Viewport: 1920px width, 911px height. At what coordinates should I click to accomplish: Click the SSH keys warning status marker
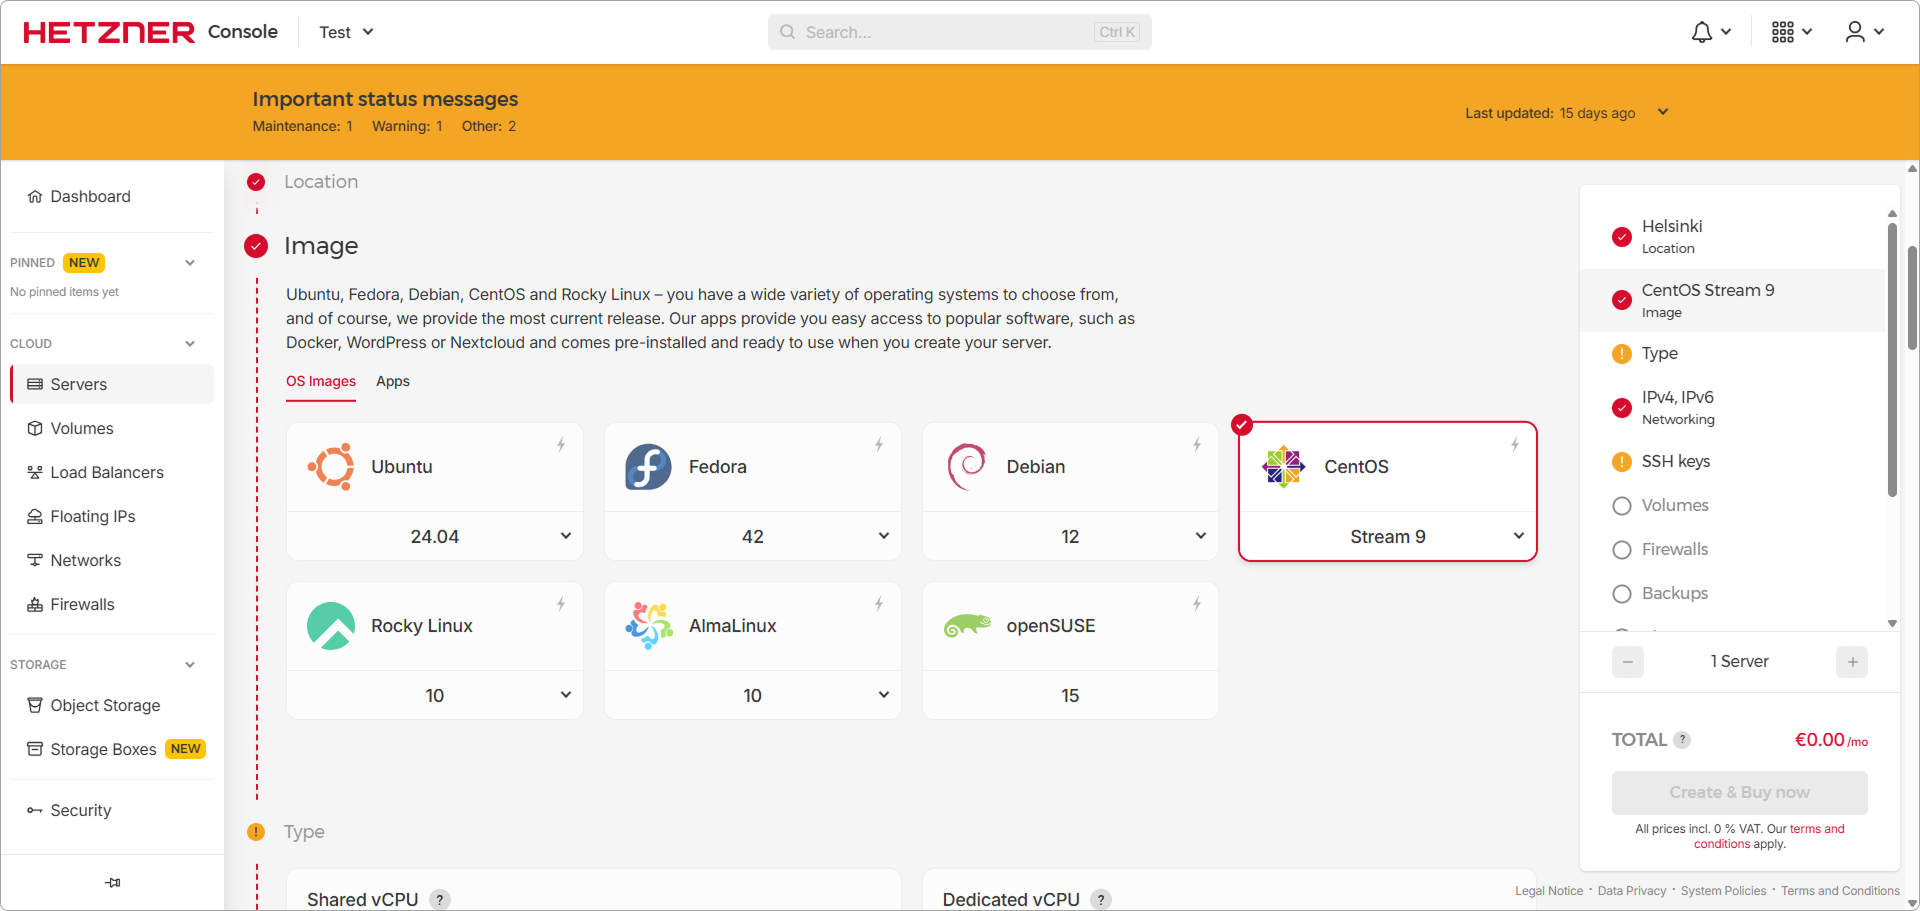click(x=1622, y=462)
